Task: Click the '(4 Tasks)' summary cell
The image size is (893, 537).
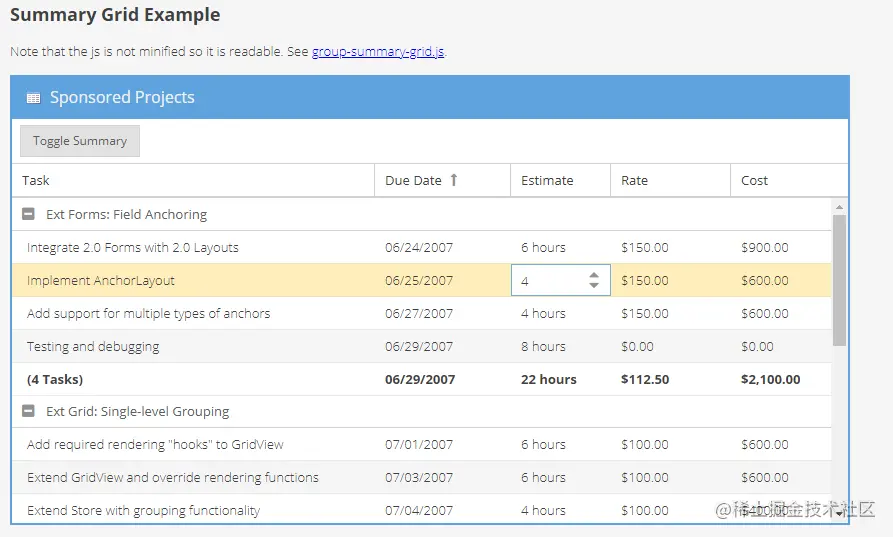Action: [x=55, y=379]
